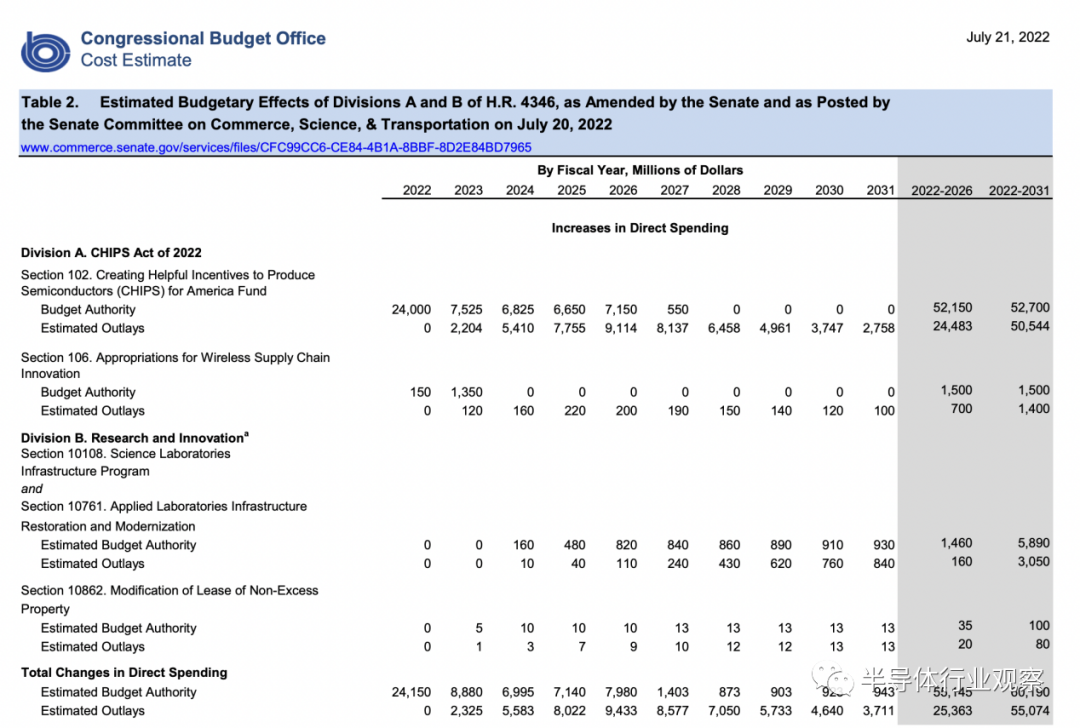Click the July 21, 2022 date
Viewport: 1080px width, 728px height.
tap(1008, 37)
